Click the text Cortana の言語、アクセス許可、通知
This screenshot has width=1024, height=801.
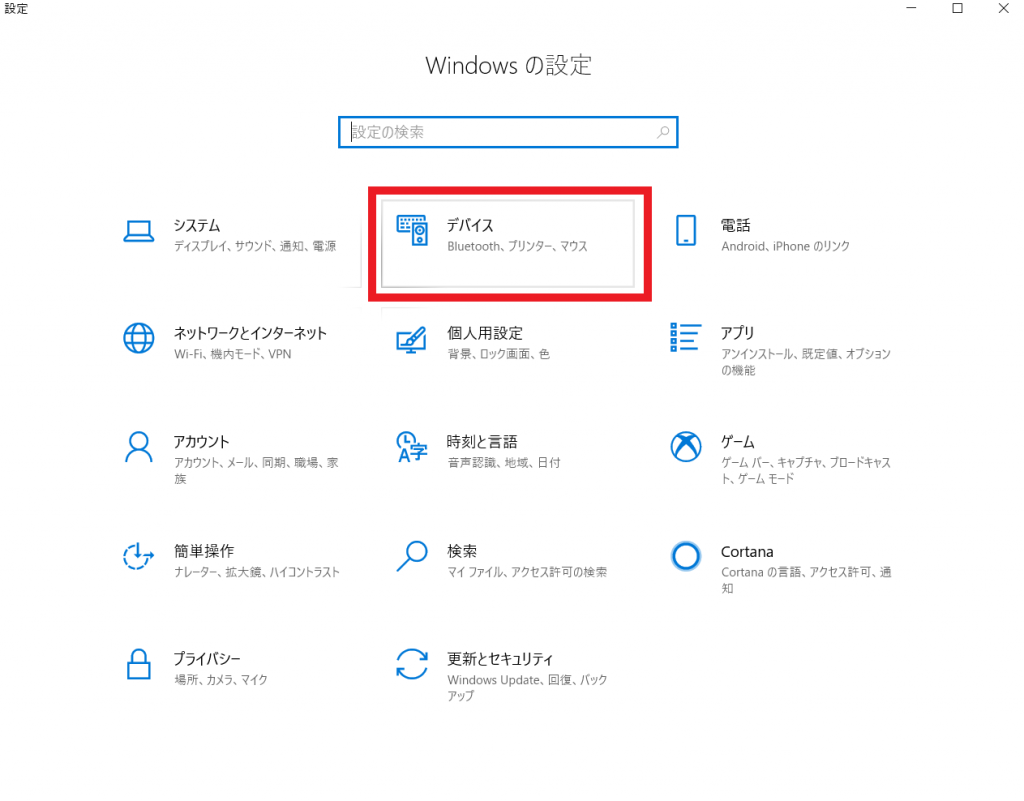(x=806, y=580)
